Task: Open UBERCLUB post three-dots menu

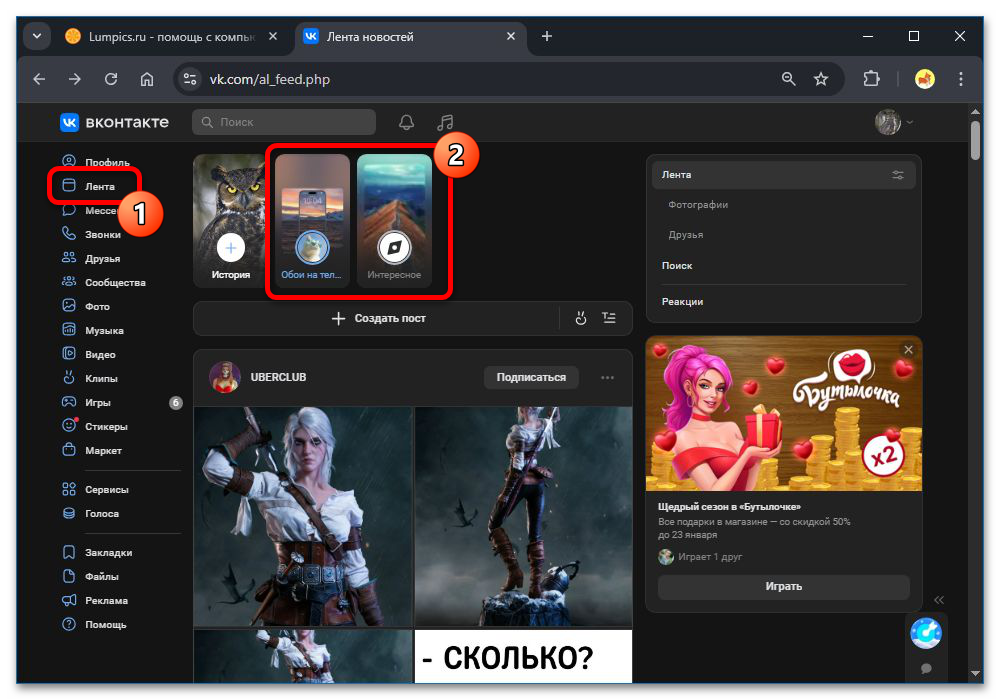Action: click(x=607, y=377)
